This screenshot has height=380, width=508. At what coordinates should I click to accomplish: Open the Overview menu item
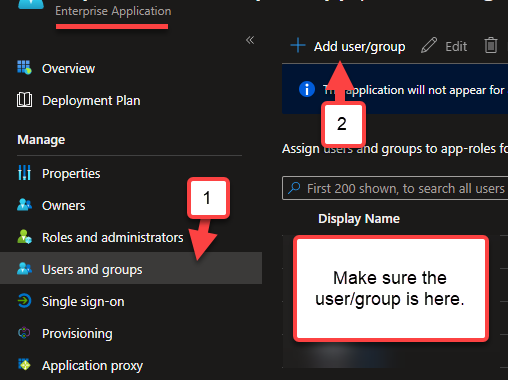coord(68,69)
